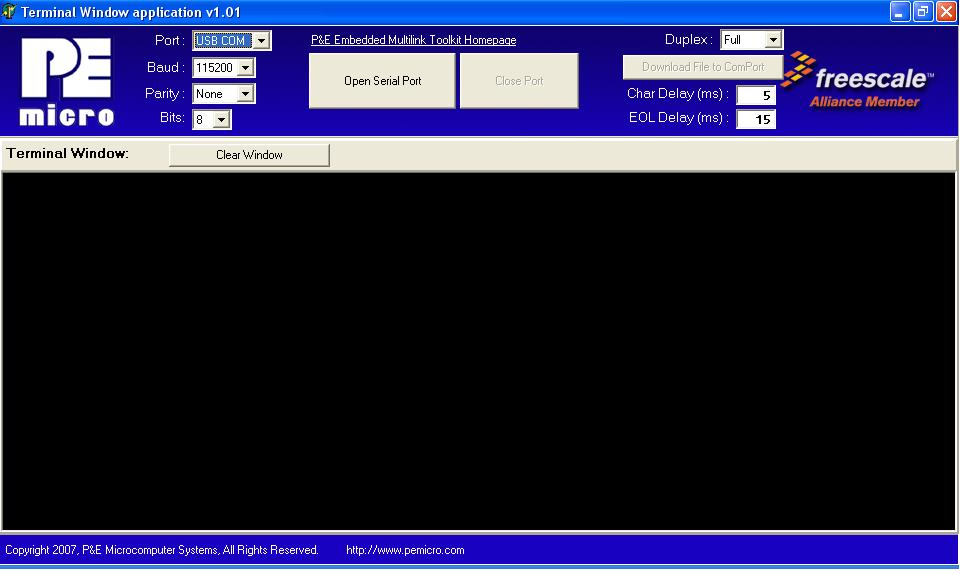Click the pemicro.com URL in the status bar
Screen dimensions: 960x574
[x=405, y=550]
